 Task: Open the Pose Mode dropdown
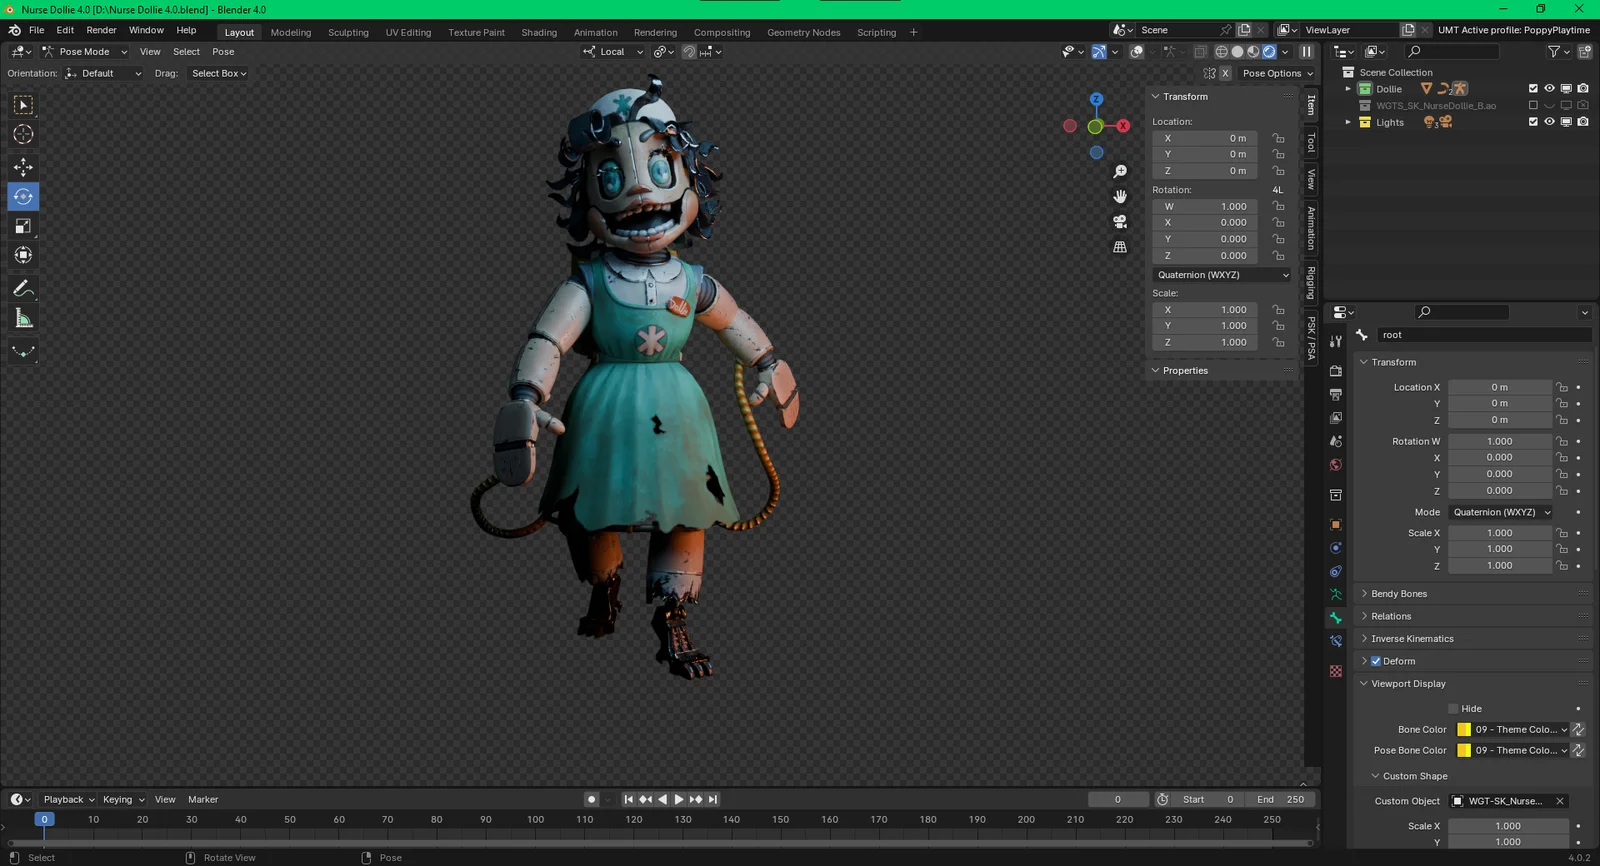(x=85, y=52)
